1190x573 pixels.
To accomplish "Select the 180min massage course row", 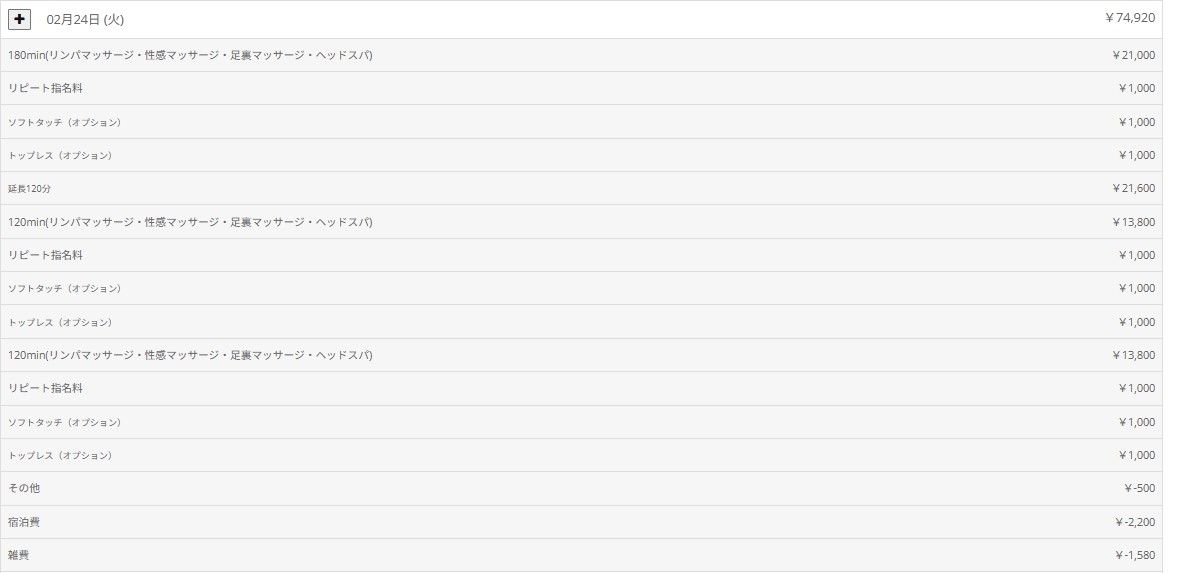I will click(190, 55).
